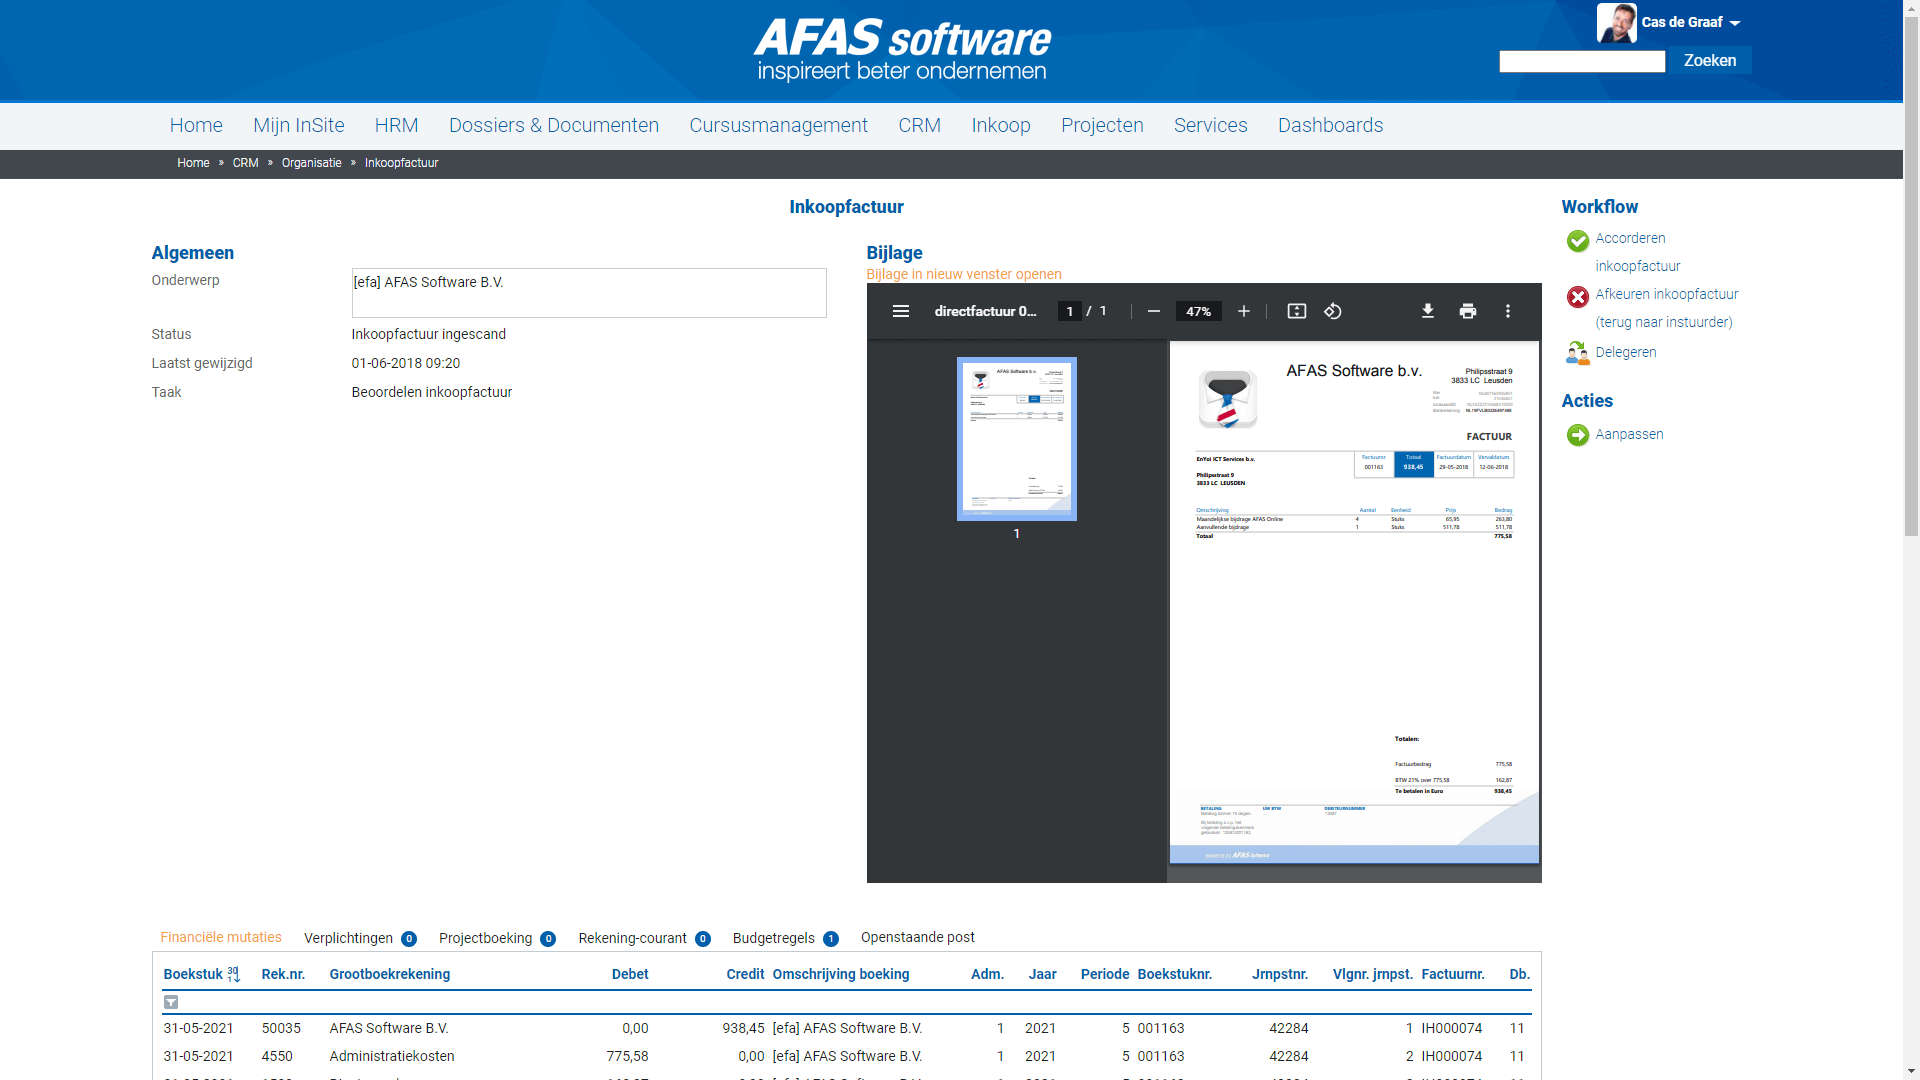Rotate the PDF counterclockwise
Screen dimensions: 1920x1080
[x=1332, y=312]
